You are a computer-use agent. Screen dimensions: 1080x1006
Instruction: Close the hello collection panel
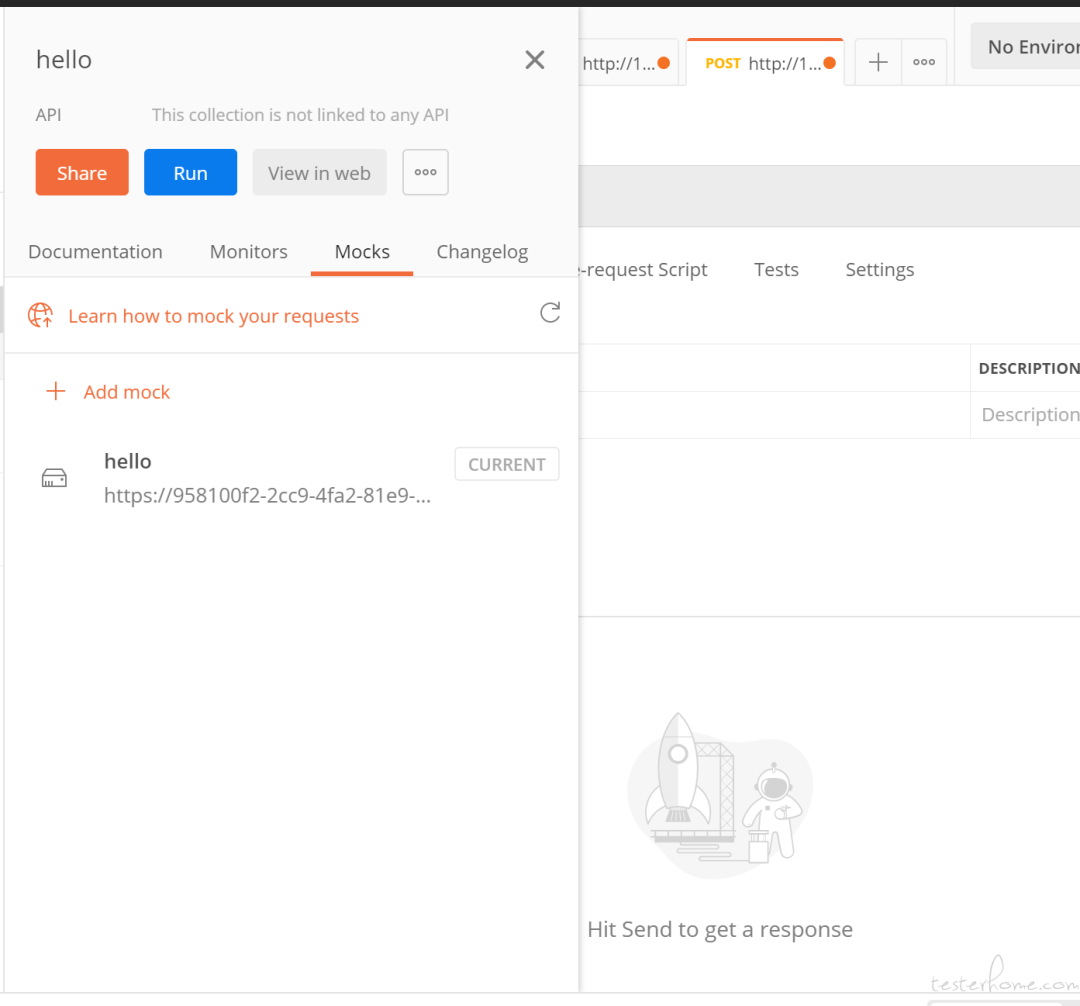(x=534, y=60)
